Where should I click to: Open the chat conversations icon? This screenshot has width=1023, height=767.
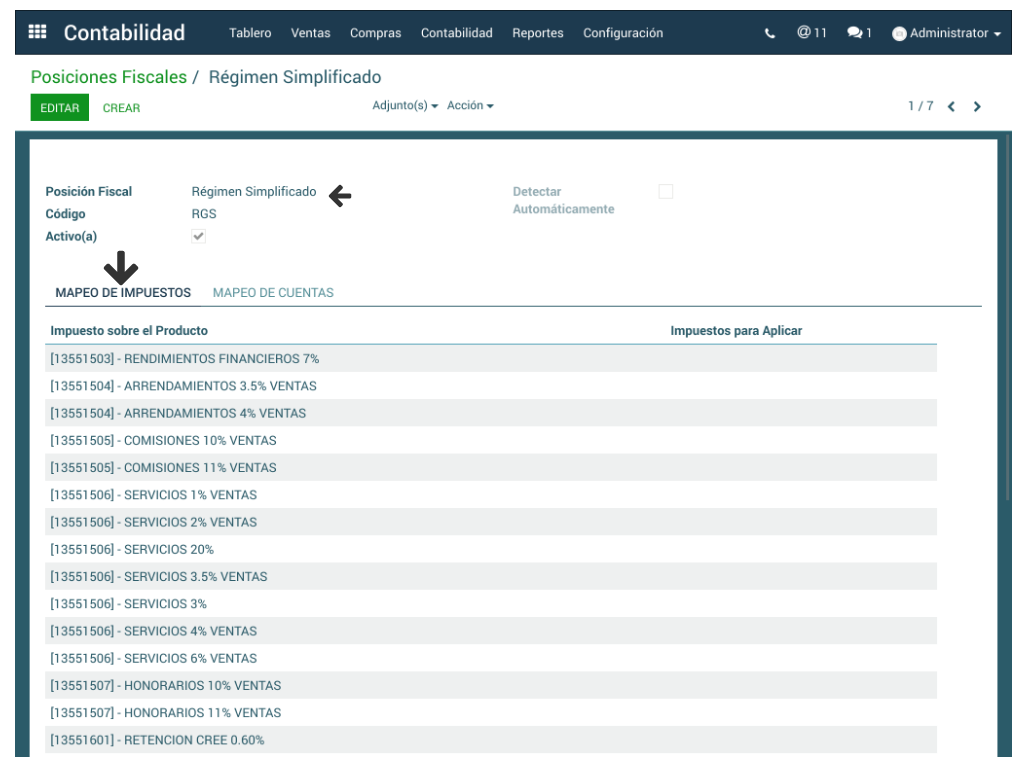pos(858,34)
